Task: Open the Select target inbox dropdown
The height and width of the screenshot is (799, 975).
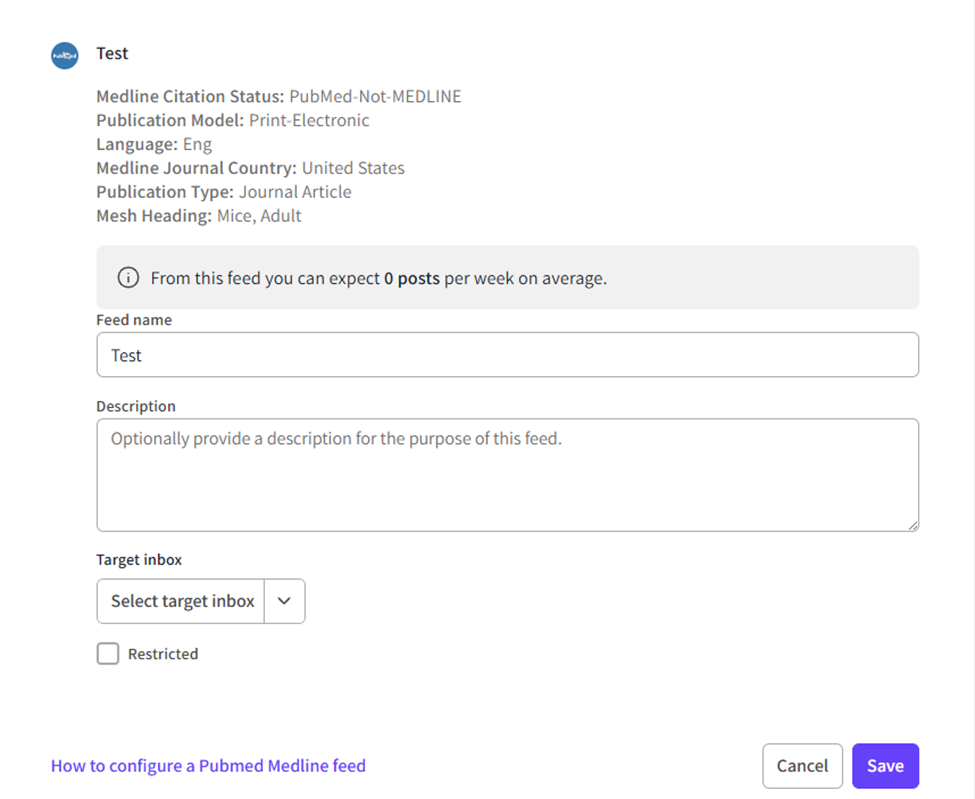Action: click(182, 601)
